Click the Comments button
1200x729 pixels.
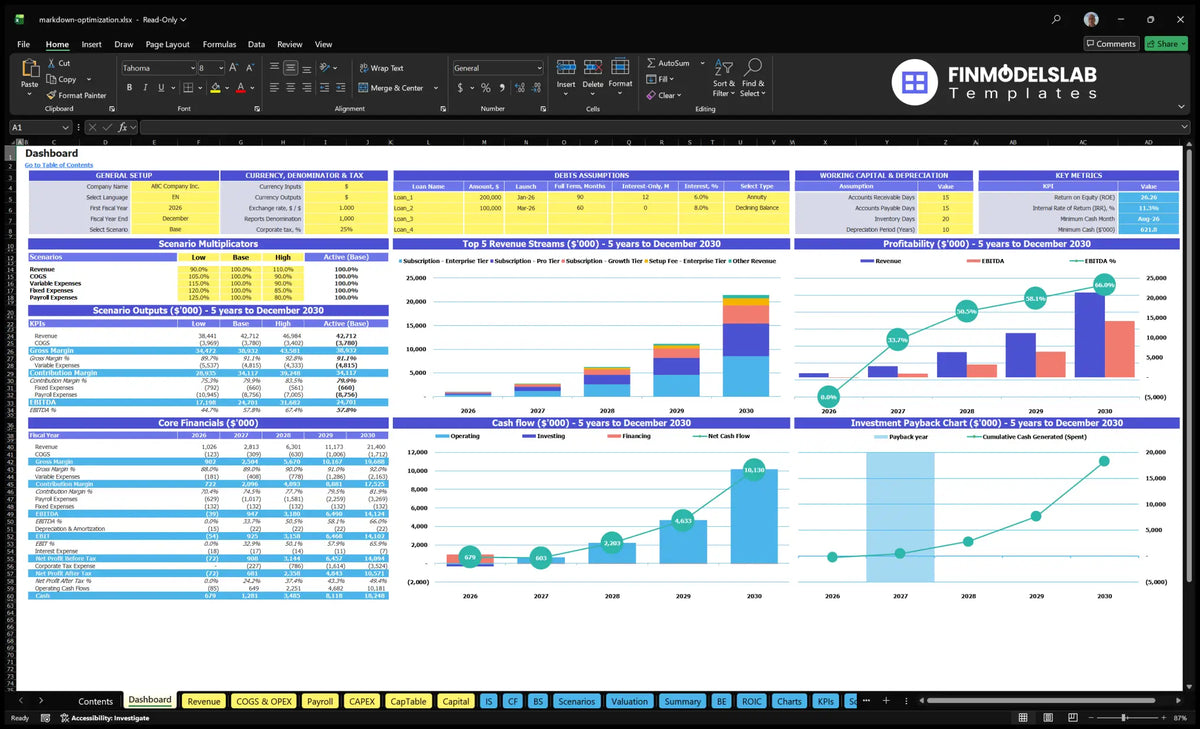pos(1110,44)
